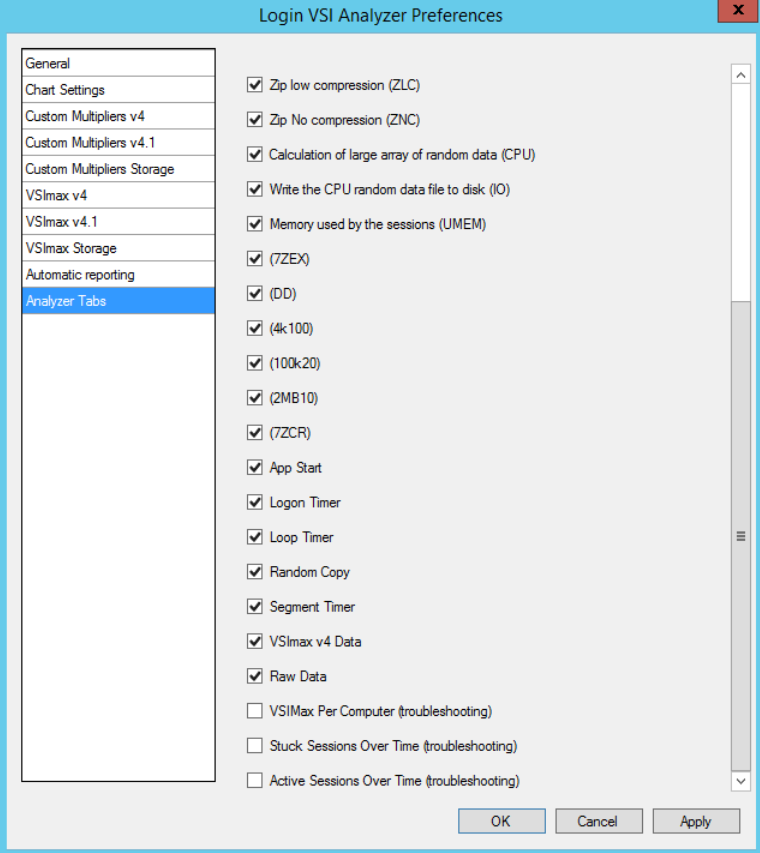Select Analyzer Tabs category
The image size is (760, 853).
click(118, 301)
